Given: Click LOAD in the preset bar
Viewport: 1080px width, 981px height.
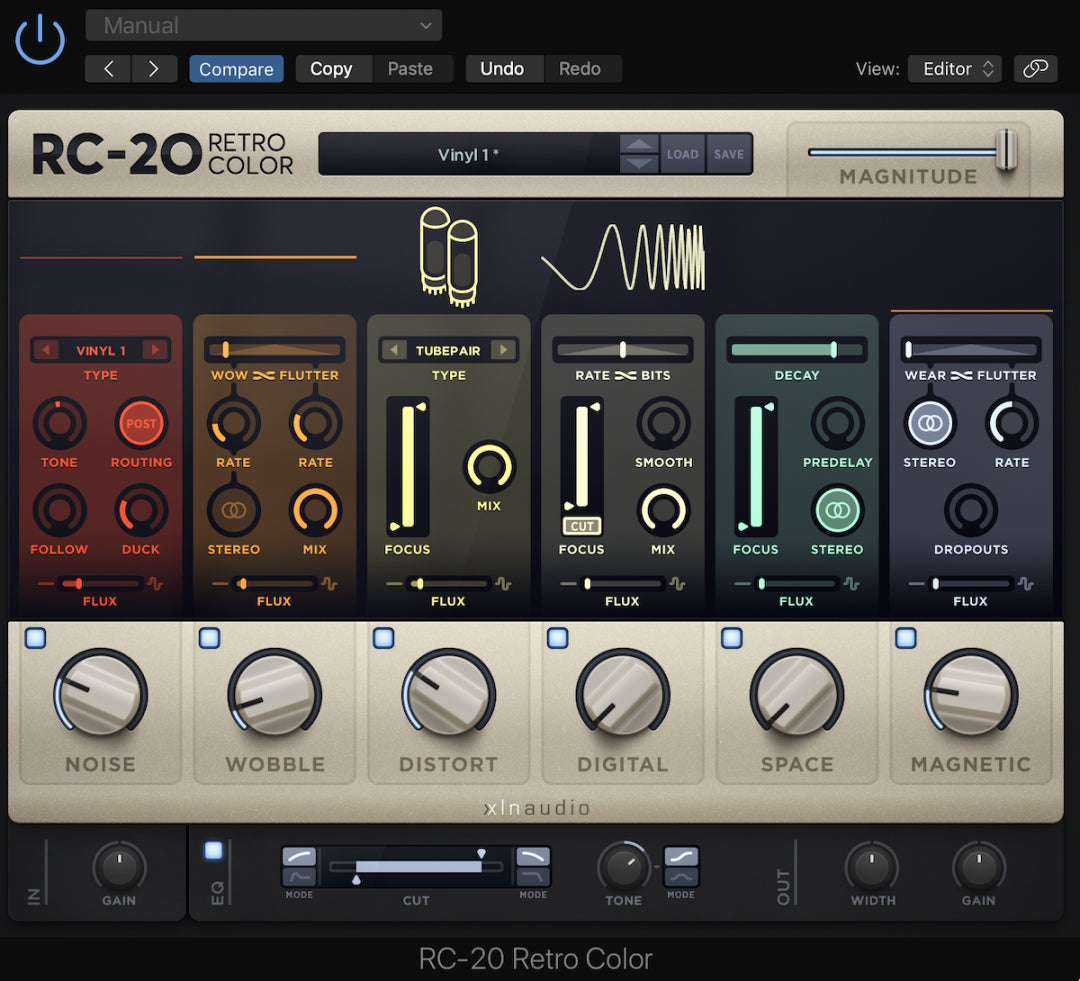Looking at the screenshot, I should (x=683, y=154).
